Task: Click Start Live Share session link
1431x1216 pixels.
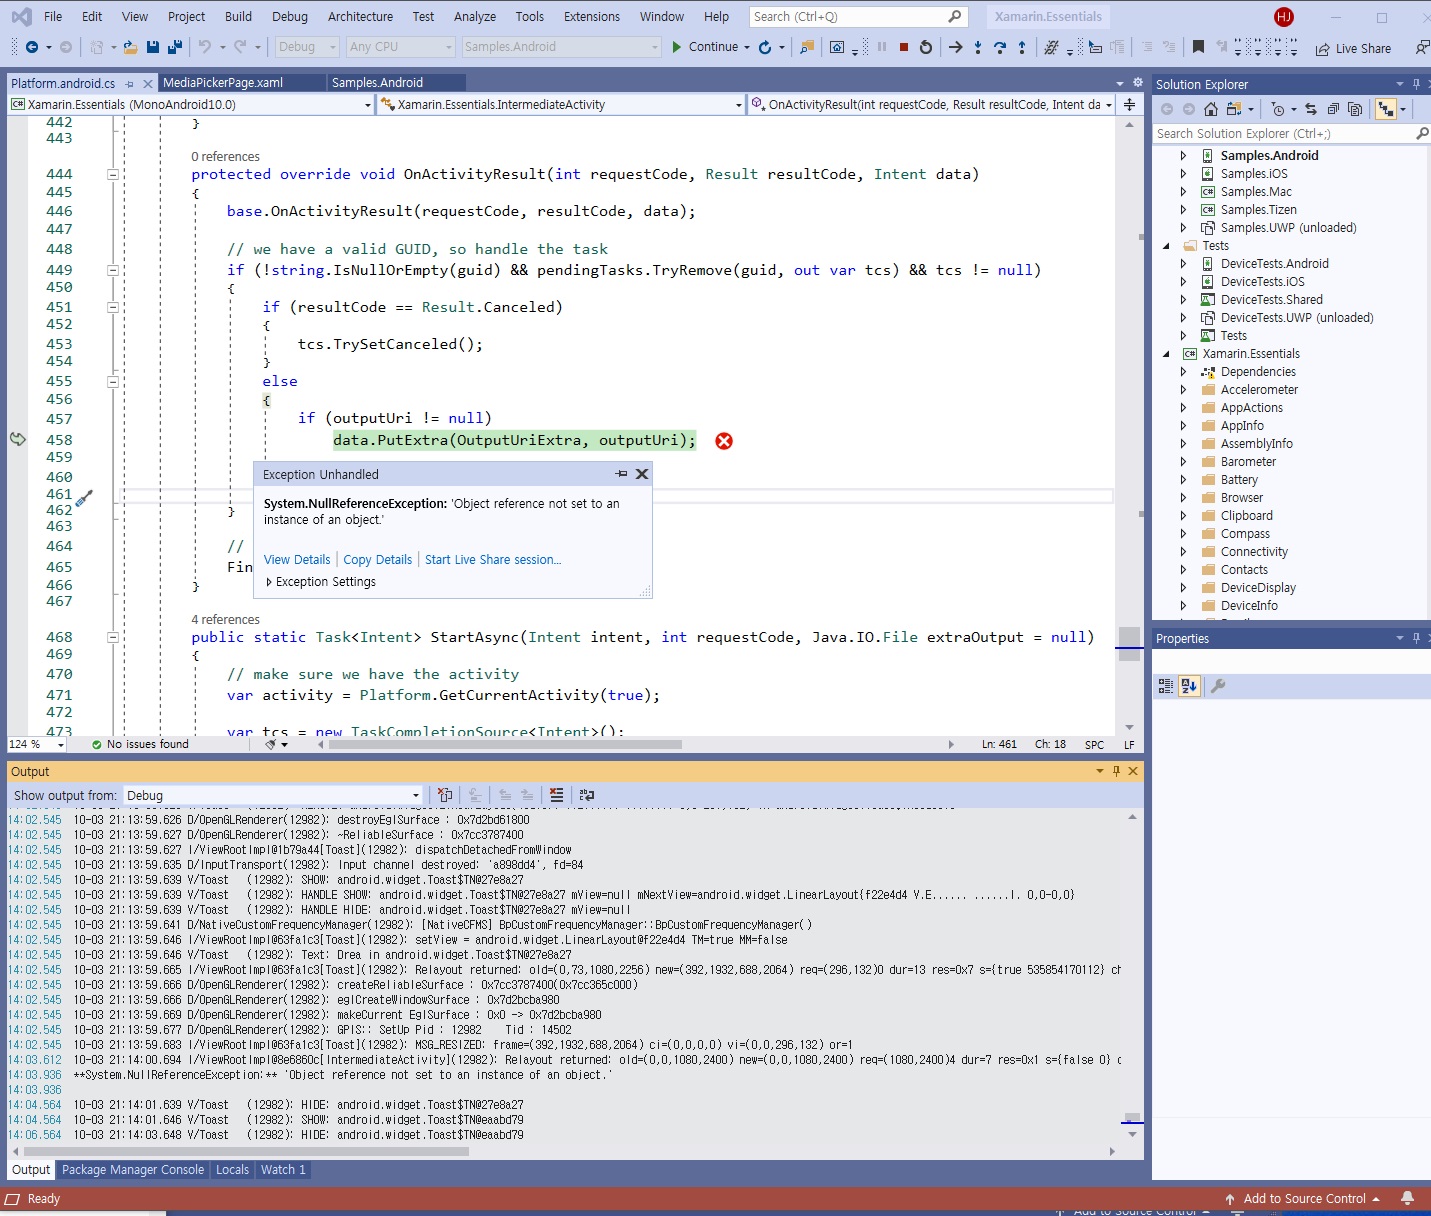Action: click(x=492, y=559)
